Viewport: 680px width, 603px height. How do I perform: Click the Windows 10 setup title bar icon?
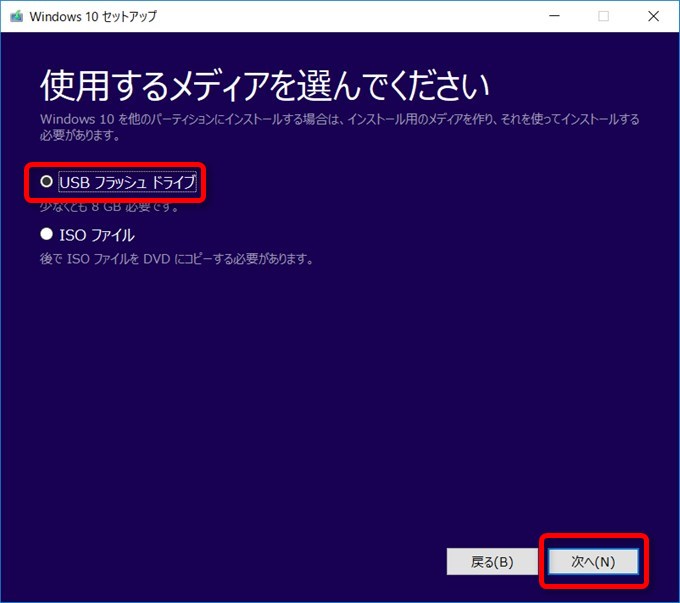(16, 16)
